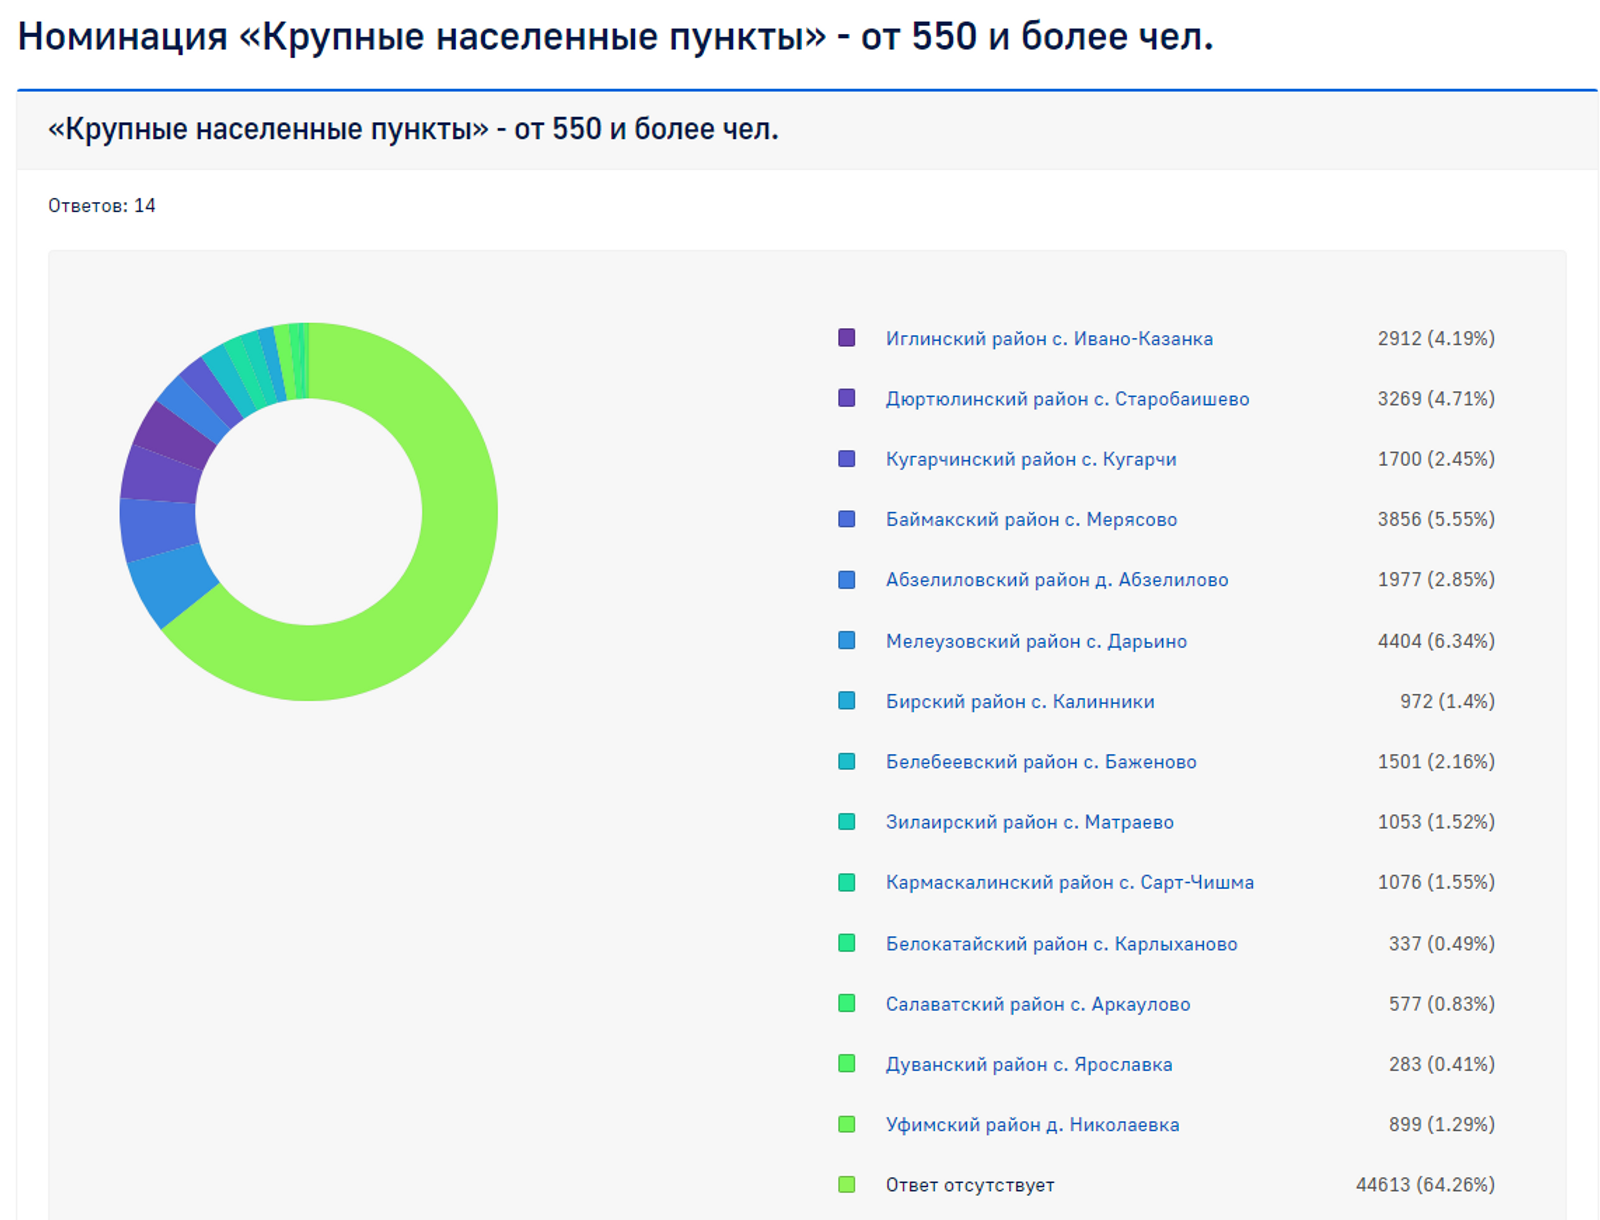Viewport: 1600px width, 1220px height.
Task: Click the light-green swatch for Ответ отсутствует
Action: pyautogui.click(x=846, y=1185)
